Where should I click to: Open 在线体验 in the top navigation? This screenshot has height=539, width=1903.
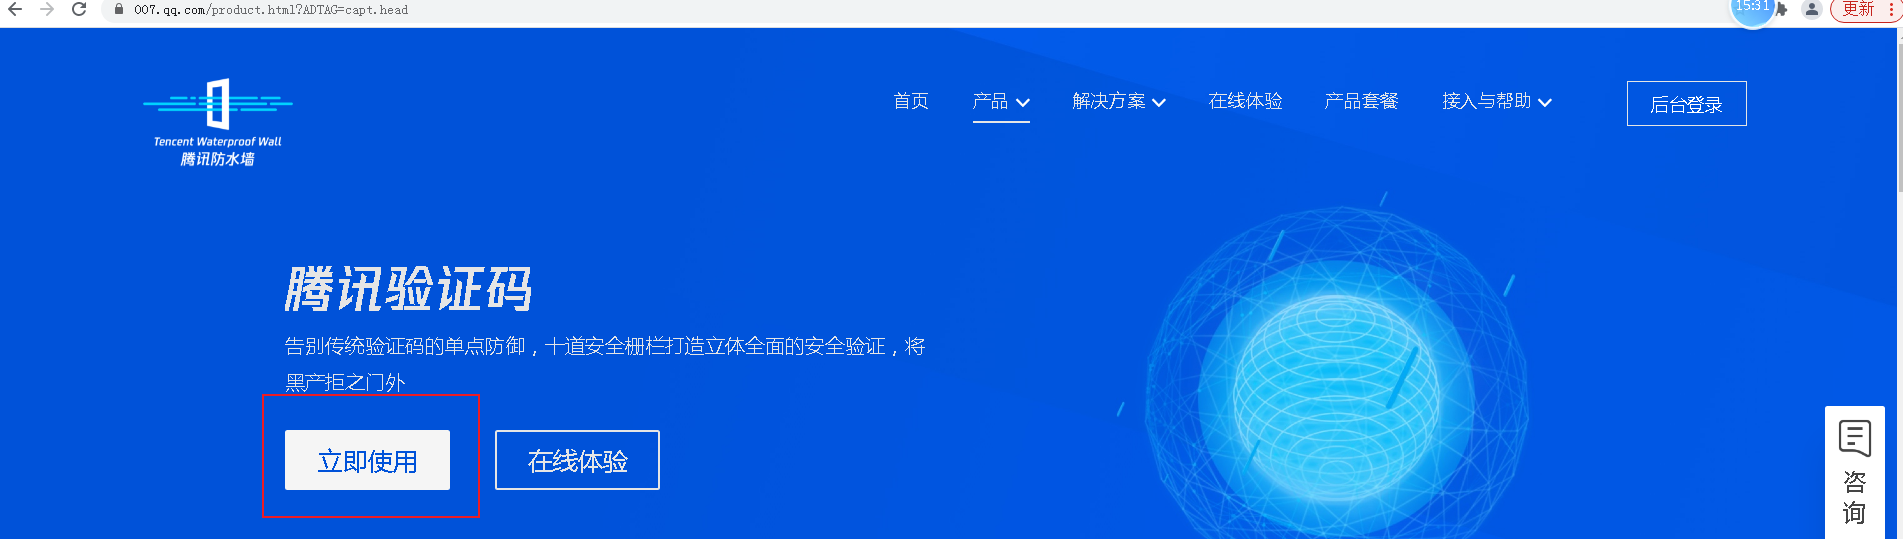(1245, 101)
